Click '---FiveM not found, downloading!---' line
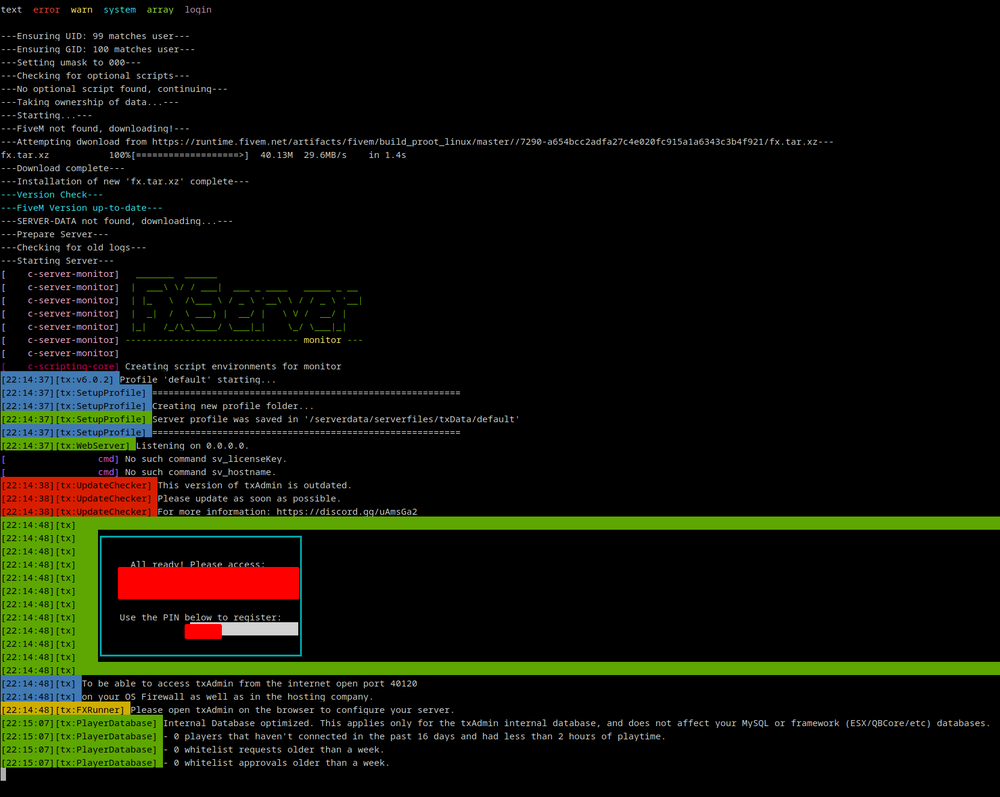Viewport: 1000px width, 797px height. click(95, 128)
